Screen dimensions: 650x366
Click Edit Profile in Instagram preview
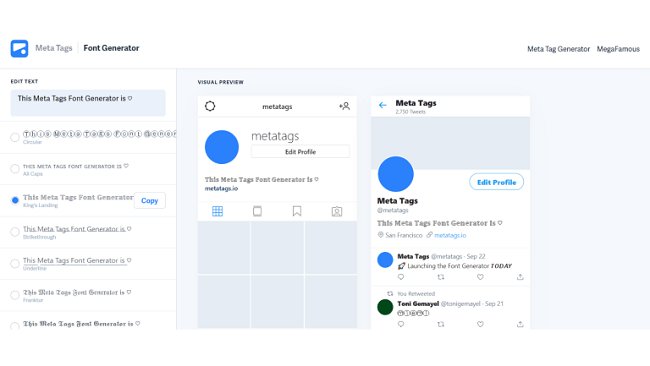[x=300, y=152]
